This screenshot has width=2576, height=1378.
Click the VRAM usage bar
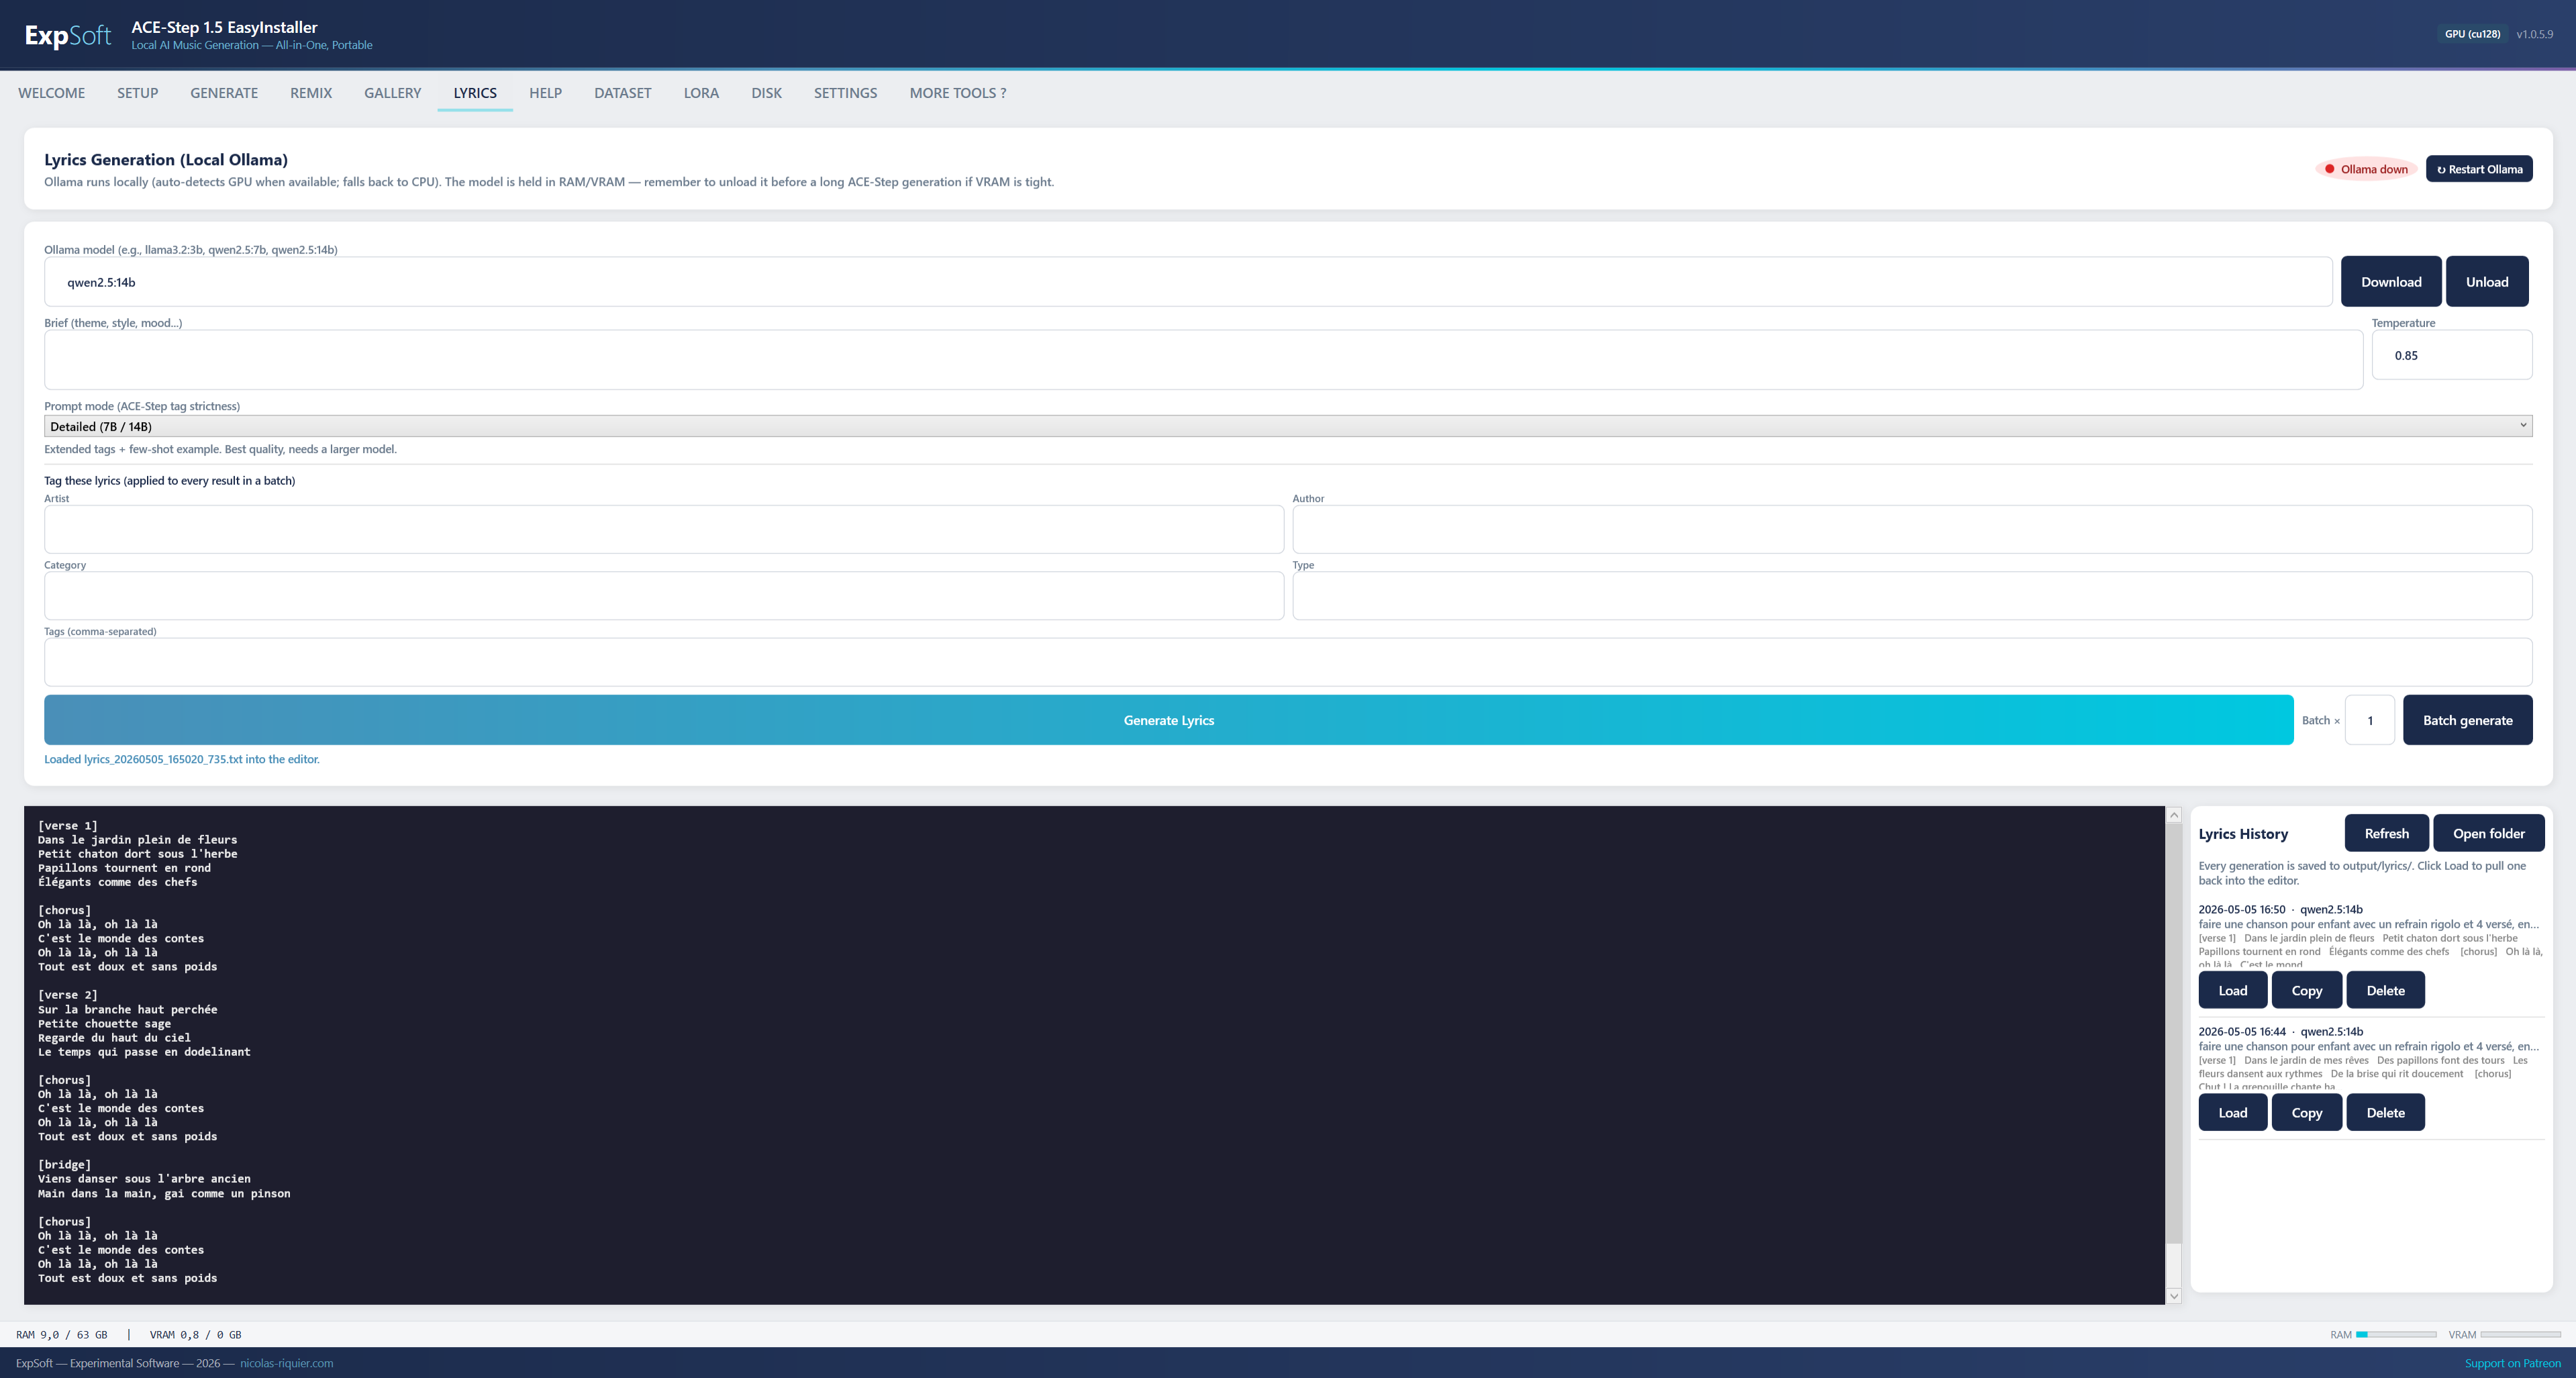click(x=2520, y=1335)
